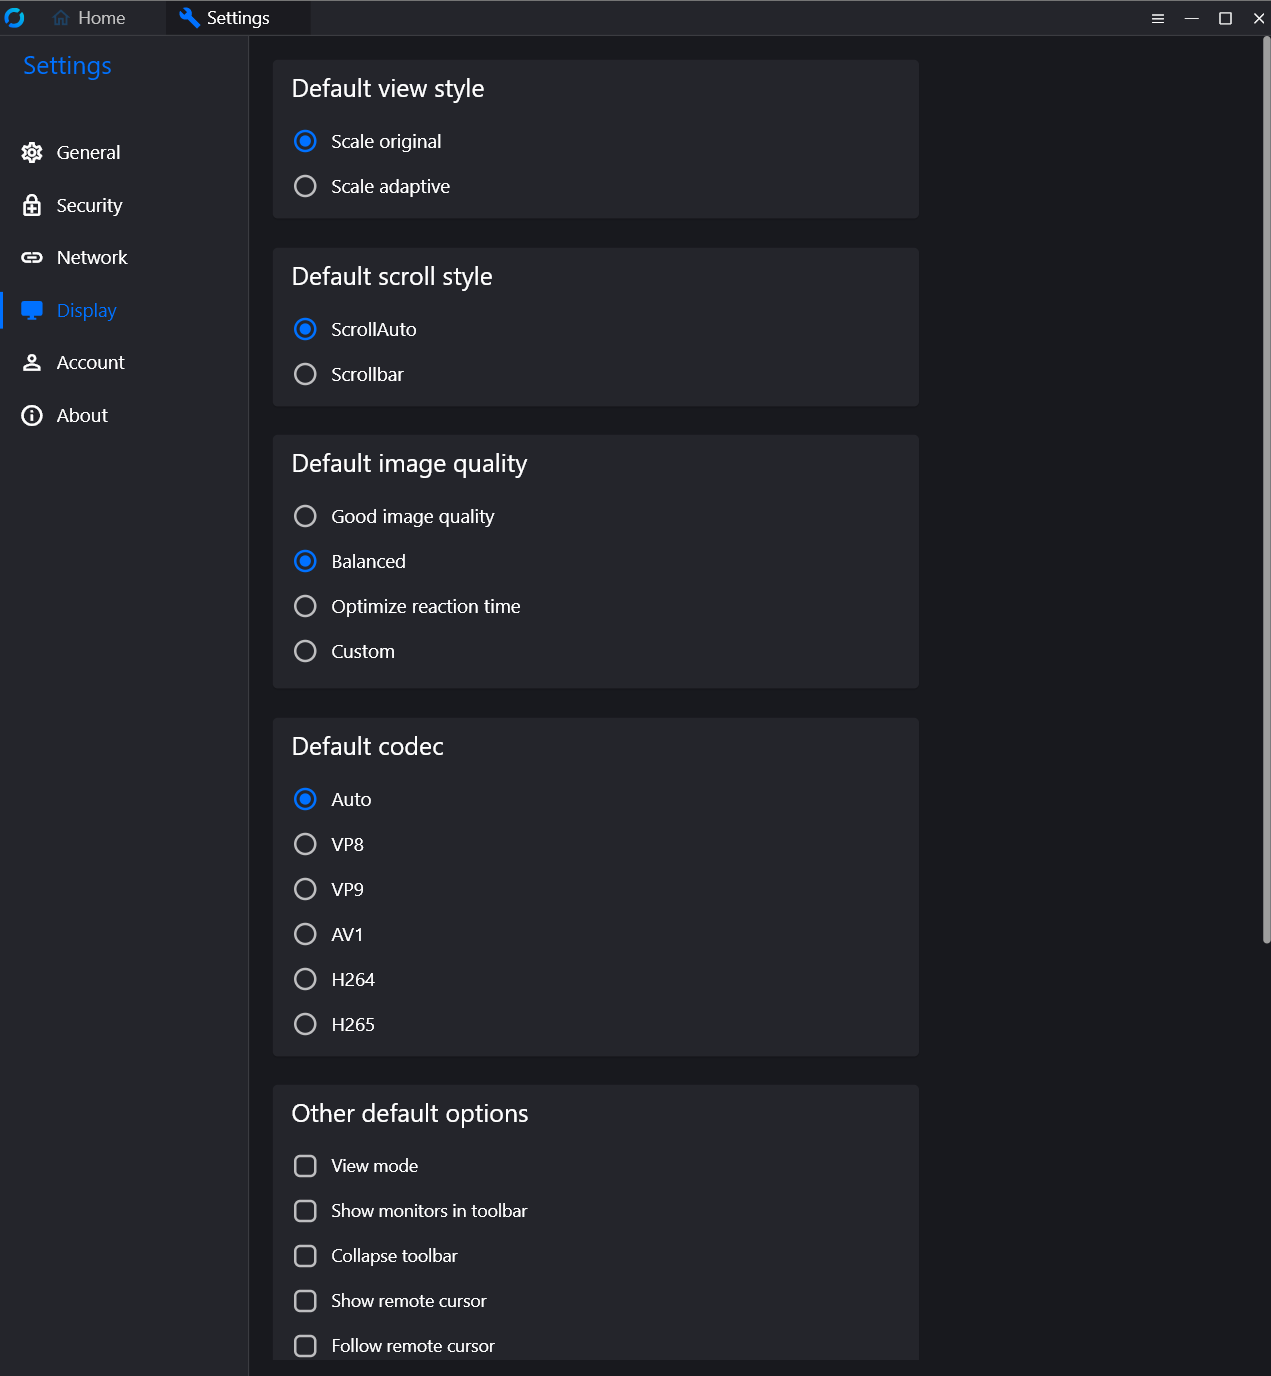Pick Optimize reaction time quality
The image size is (1271, 1376).
(305, 606)
